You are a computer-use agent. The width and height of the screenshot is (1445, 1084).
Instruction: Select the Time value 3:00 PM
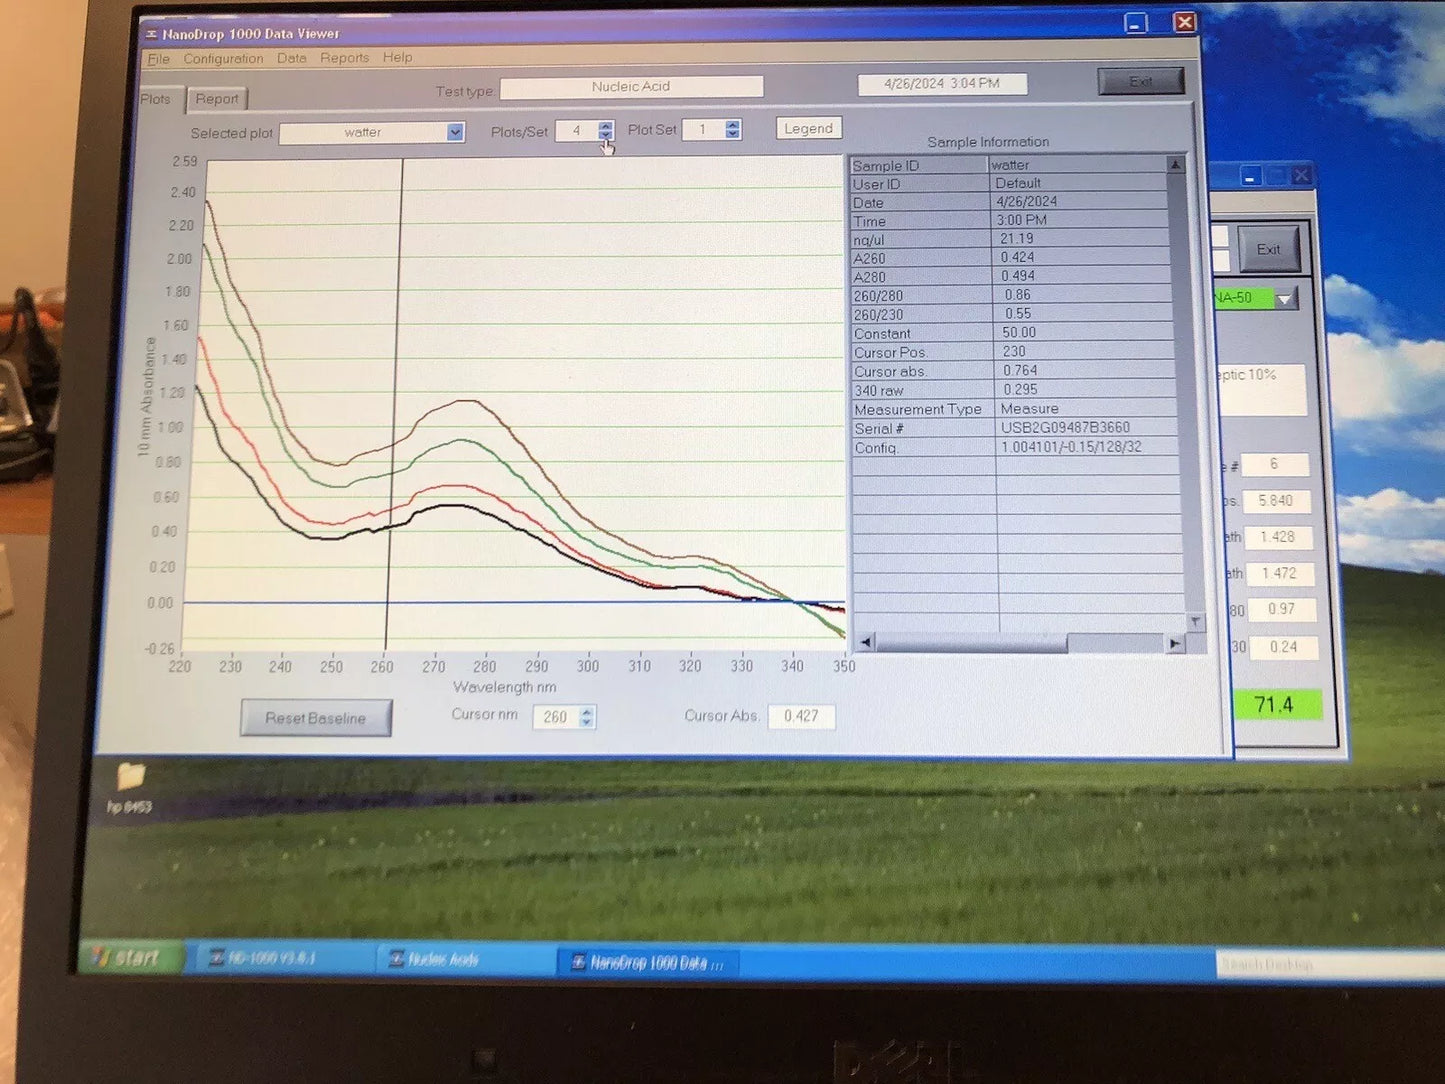coord(1080,220)
